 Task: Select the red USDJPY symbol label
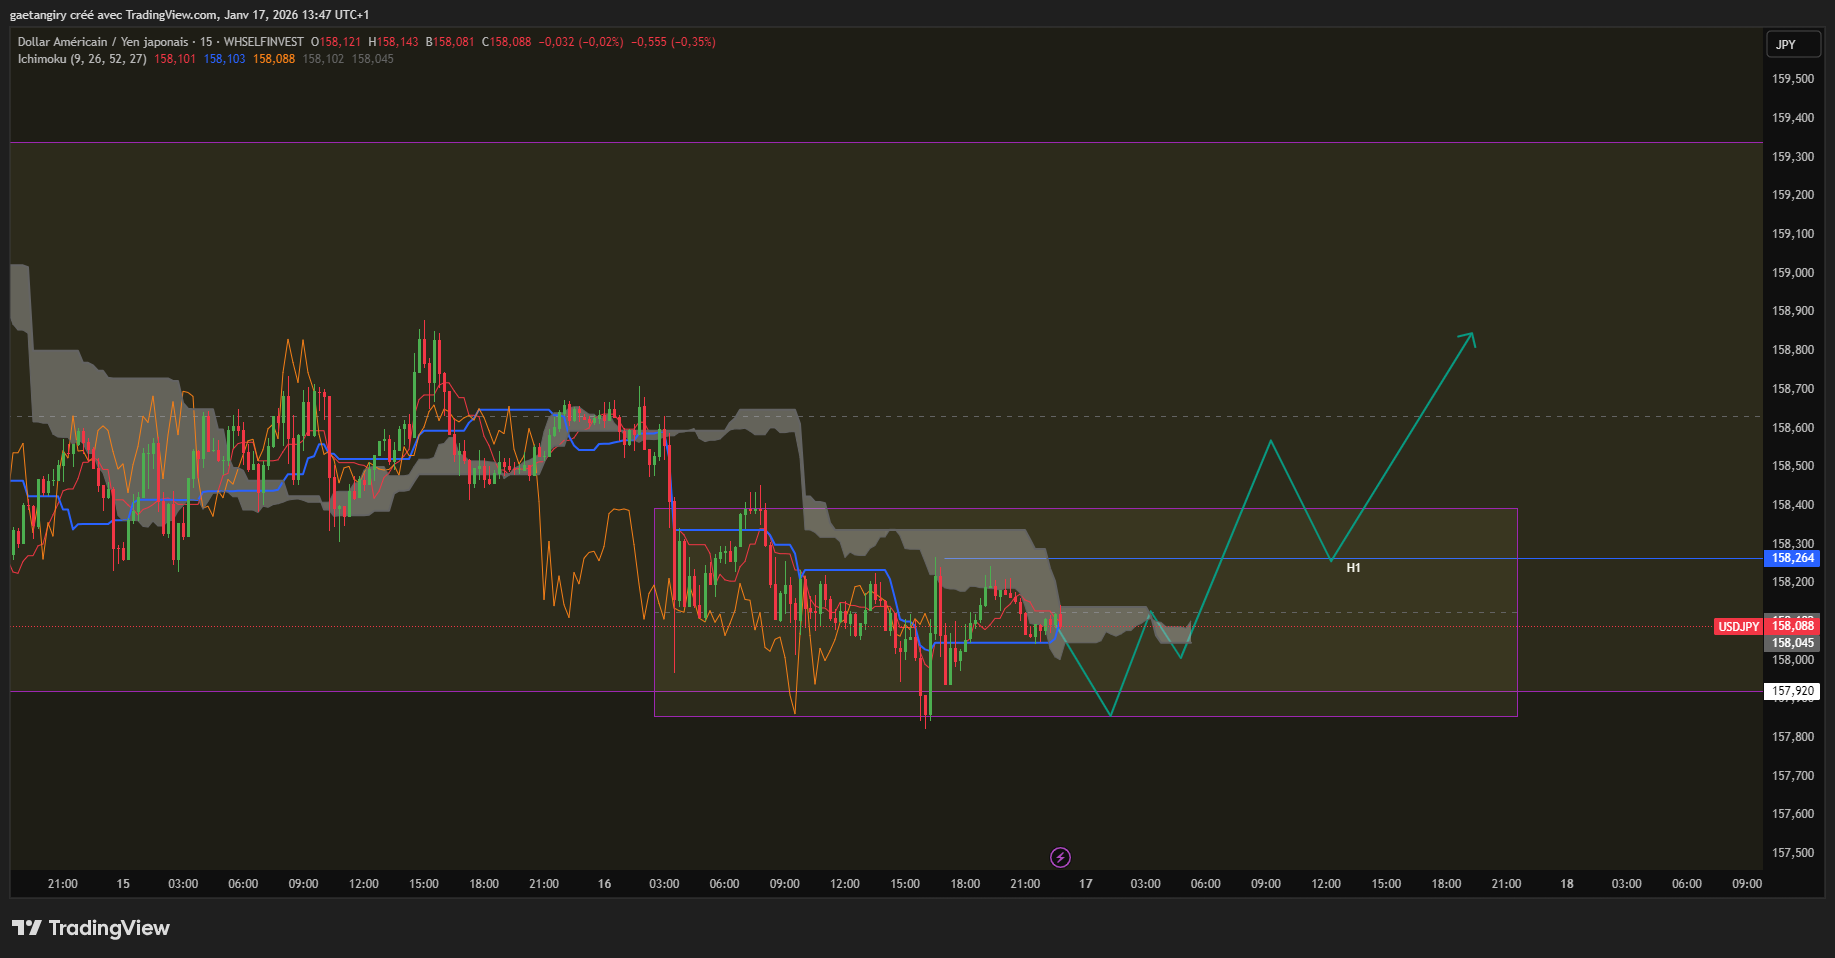tap(1738, 627)
